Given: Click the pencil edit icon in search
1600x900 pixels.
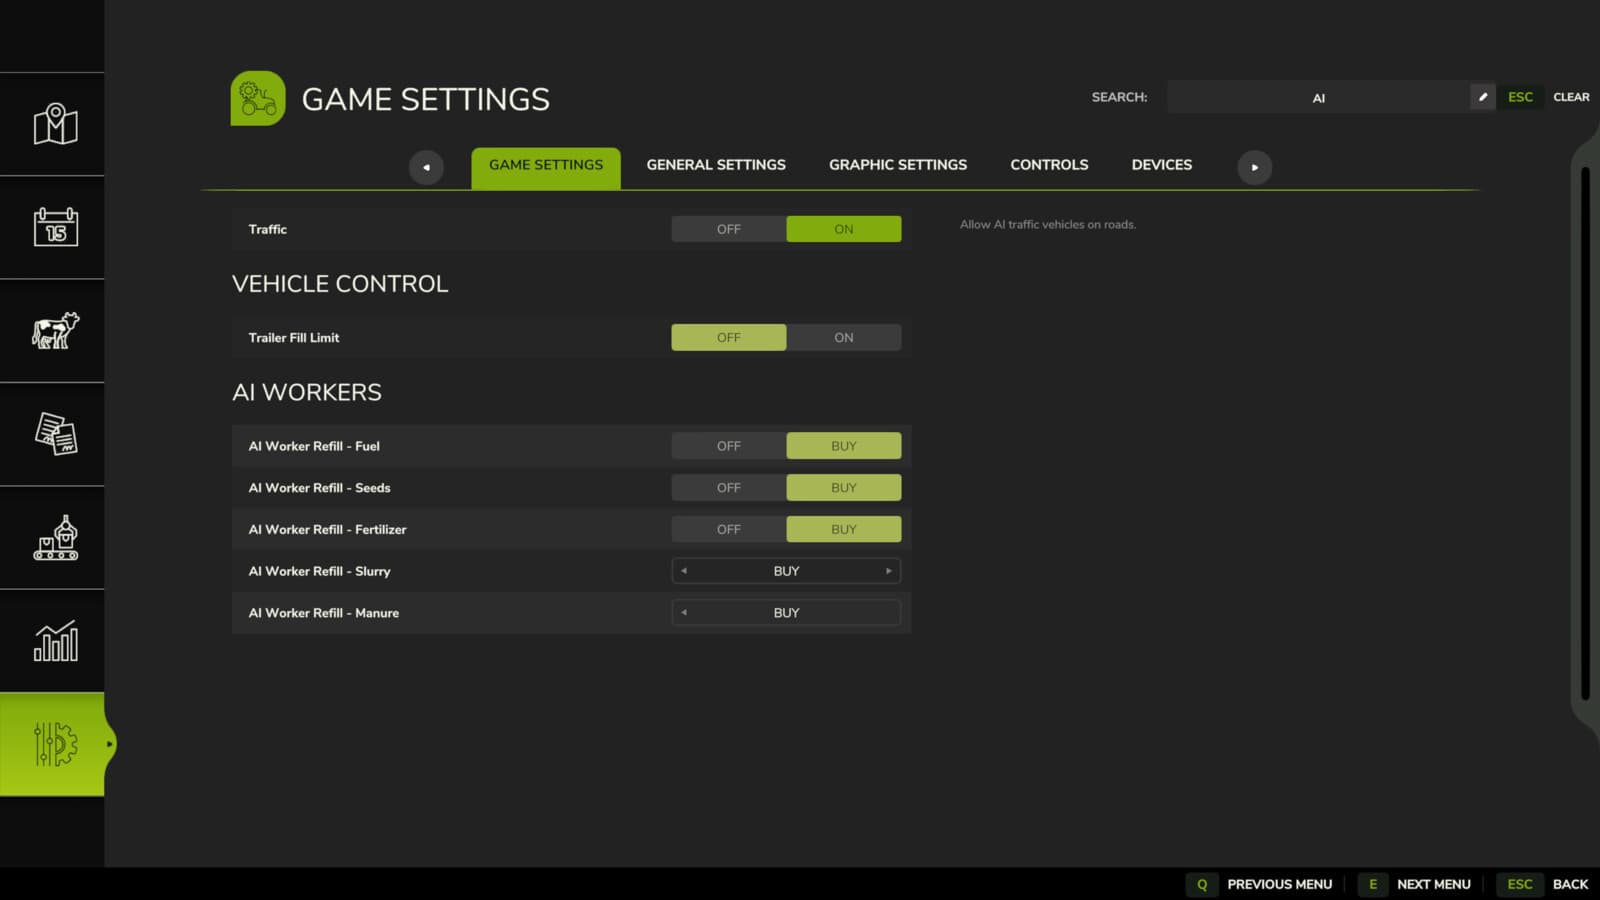Looking at the screenshot, I should (1483, 97).
